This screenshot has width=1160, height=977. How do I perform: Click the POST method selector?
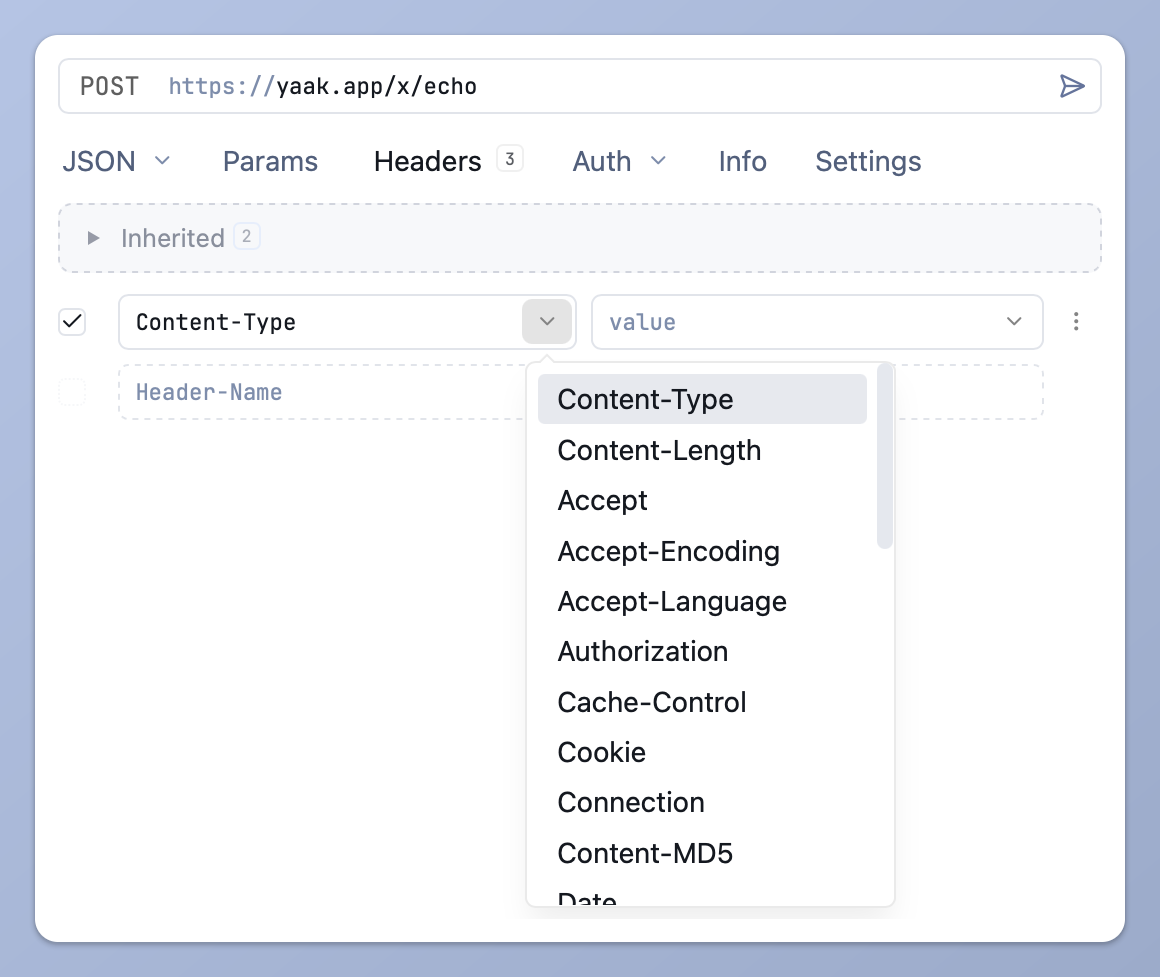[109, 87]
